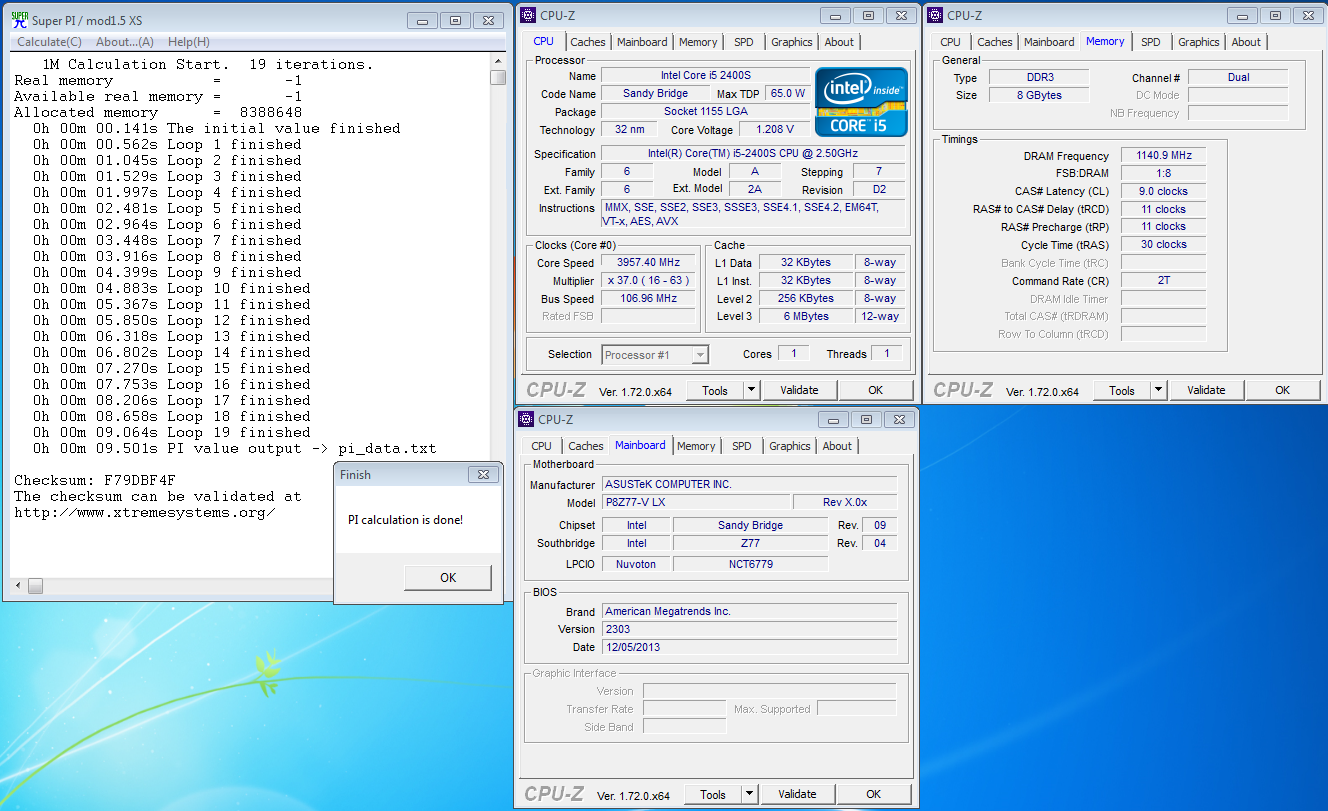Select CPU tab in Memory window
Screen dimensions: 1328x811
click(951, 42)
